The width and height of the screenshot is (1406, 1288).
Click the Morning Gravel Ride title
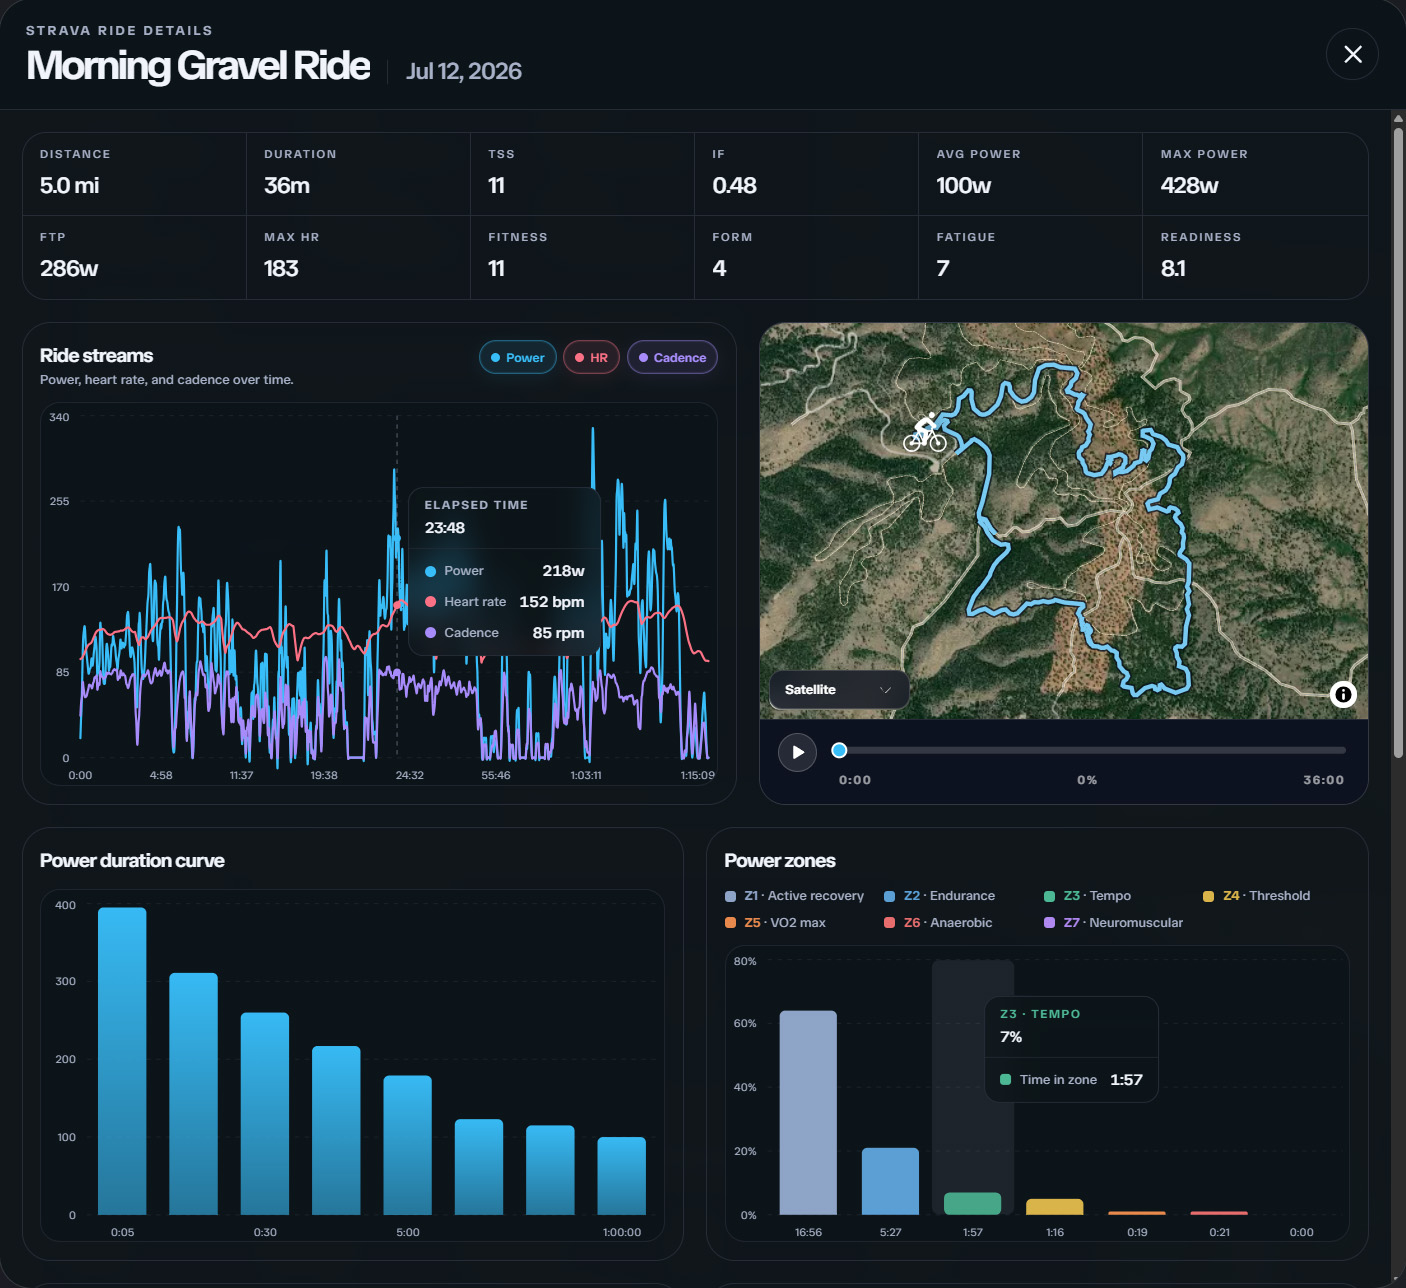click(198, 66)
